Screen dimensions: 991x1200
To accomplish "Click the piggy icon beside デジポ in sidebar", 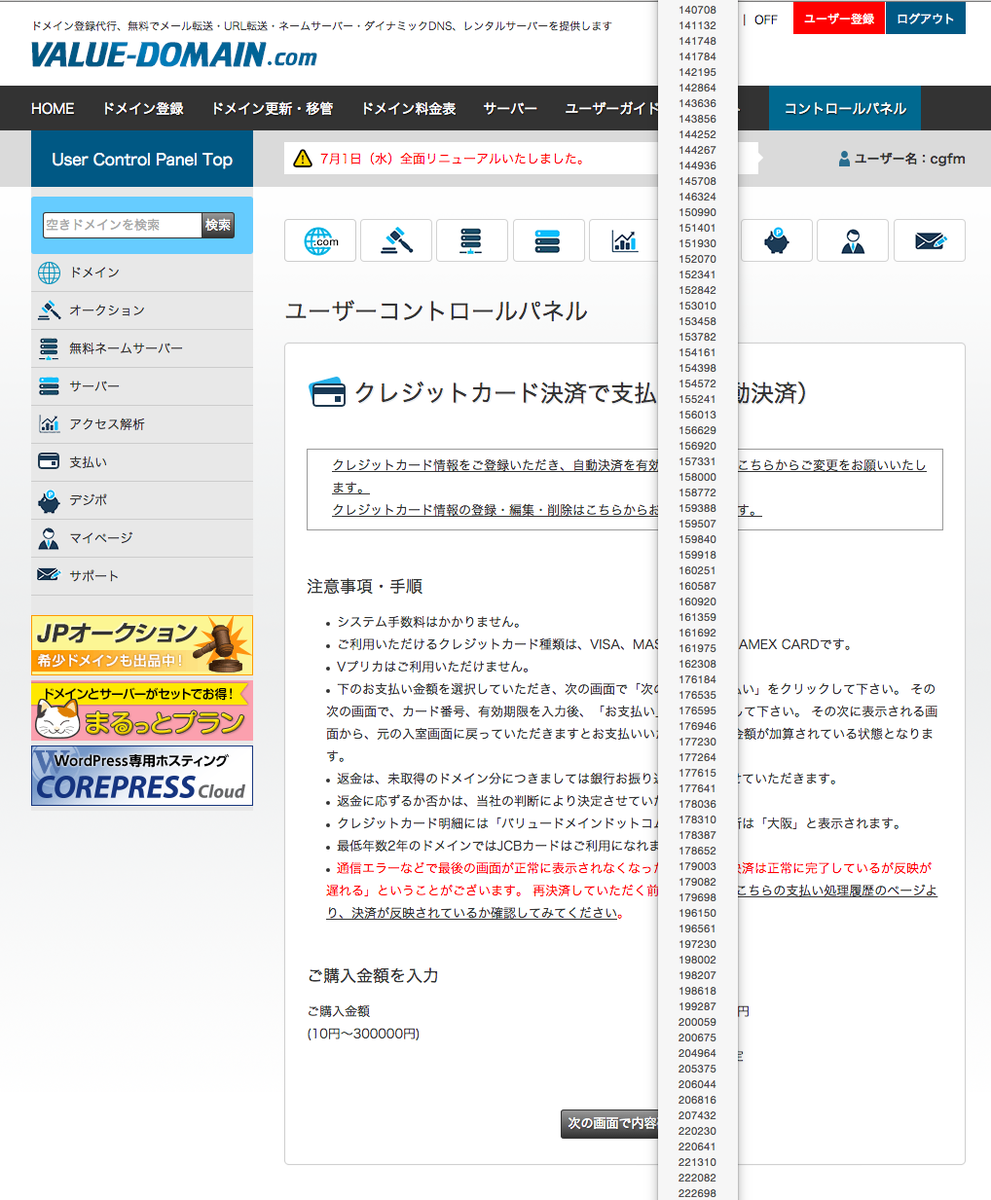I will point(48,500).
